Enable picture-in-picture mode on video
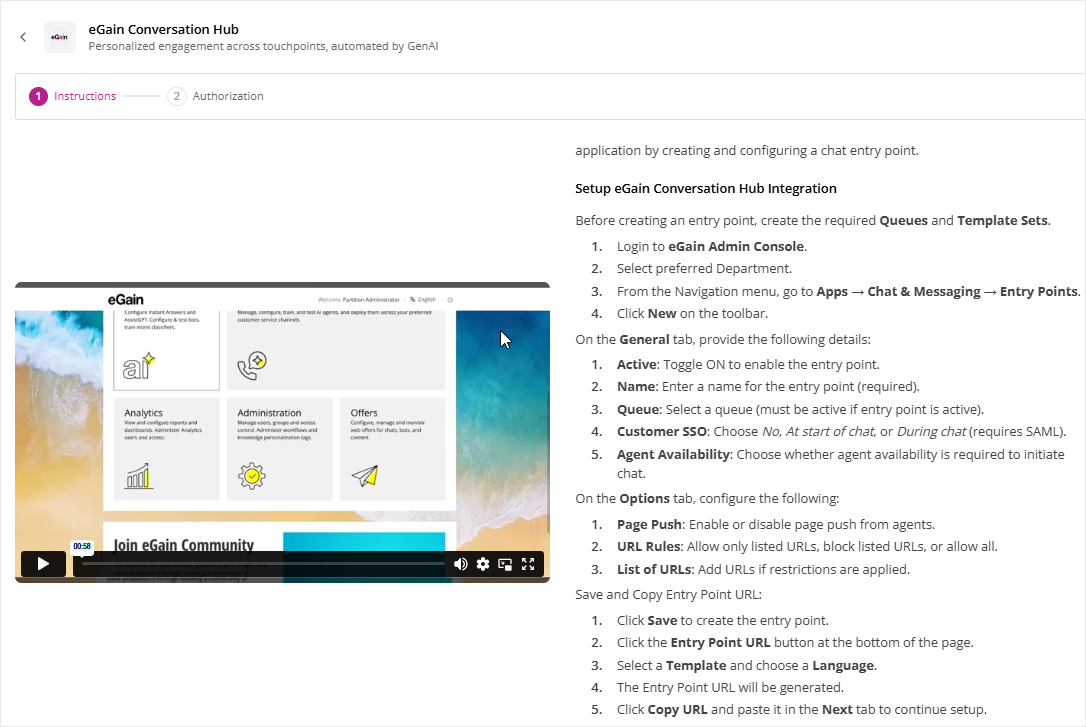The width and height of the screenshot is (1086, 727). click(x=505, y=564)
